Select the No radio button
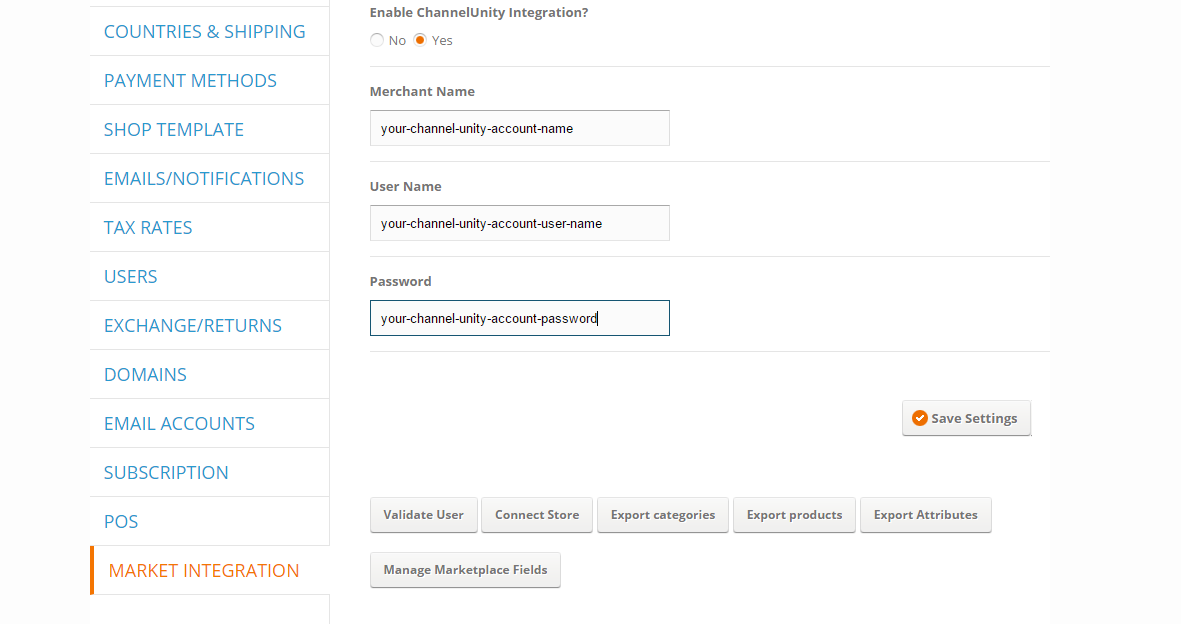This screenshot has width=1181, height=624. click(x=377, y=40)
